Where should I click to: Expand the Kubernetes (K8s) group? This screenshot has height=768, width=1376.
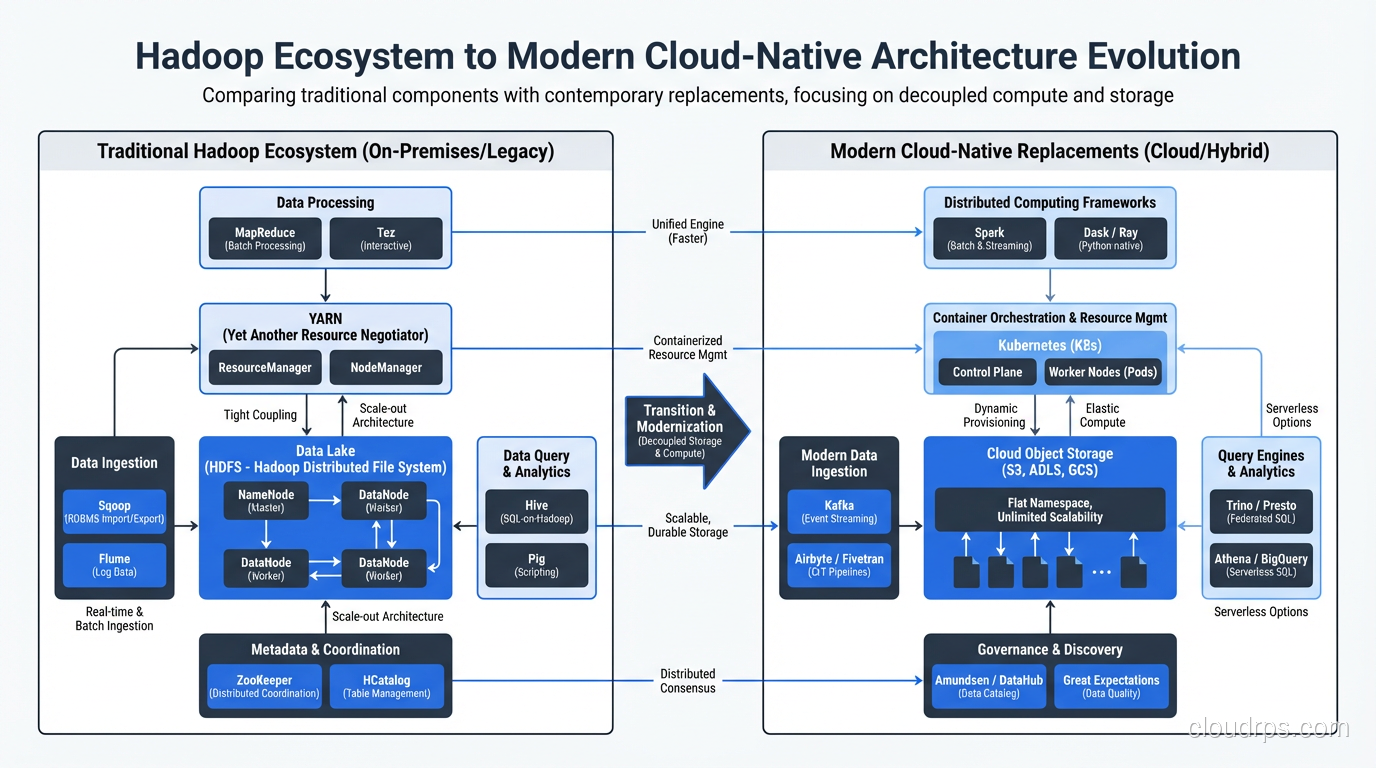pos(1049,345)
